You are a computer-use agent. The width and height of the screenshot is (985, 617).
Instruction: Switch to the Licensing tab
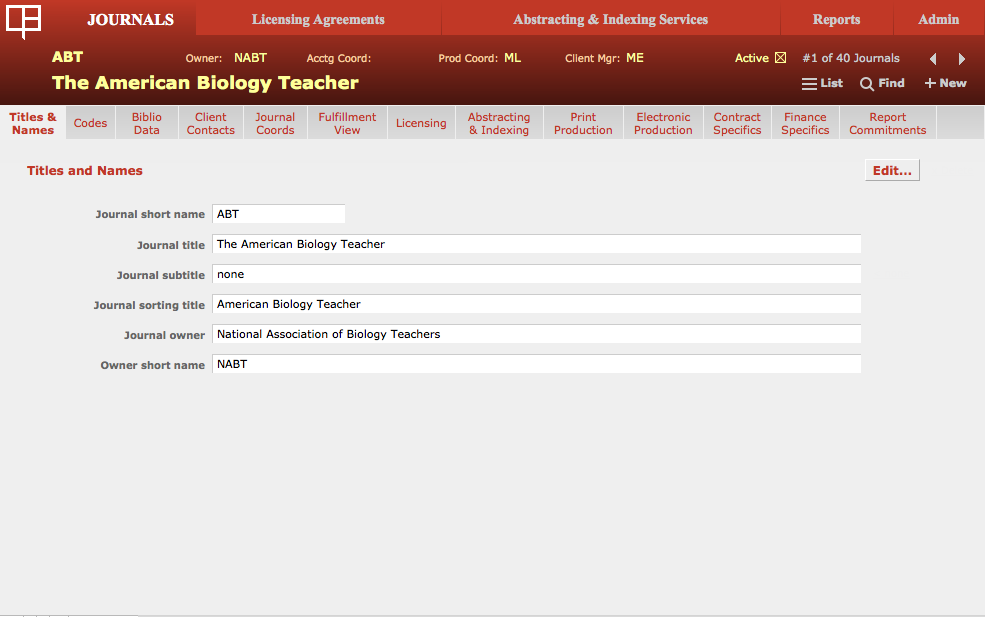pos(421,123)
